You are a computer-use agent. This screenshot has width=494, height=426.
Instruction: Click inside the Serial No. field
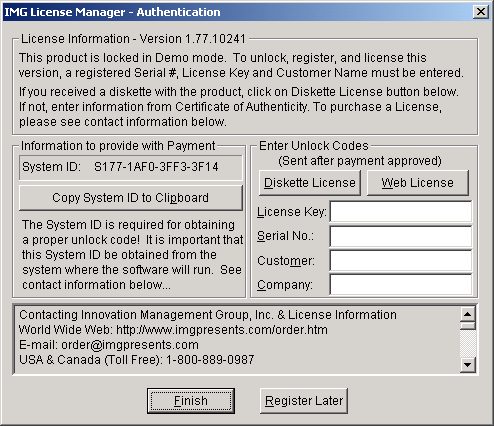(401, 236)
